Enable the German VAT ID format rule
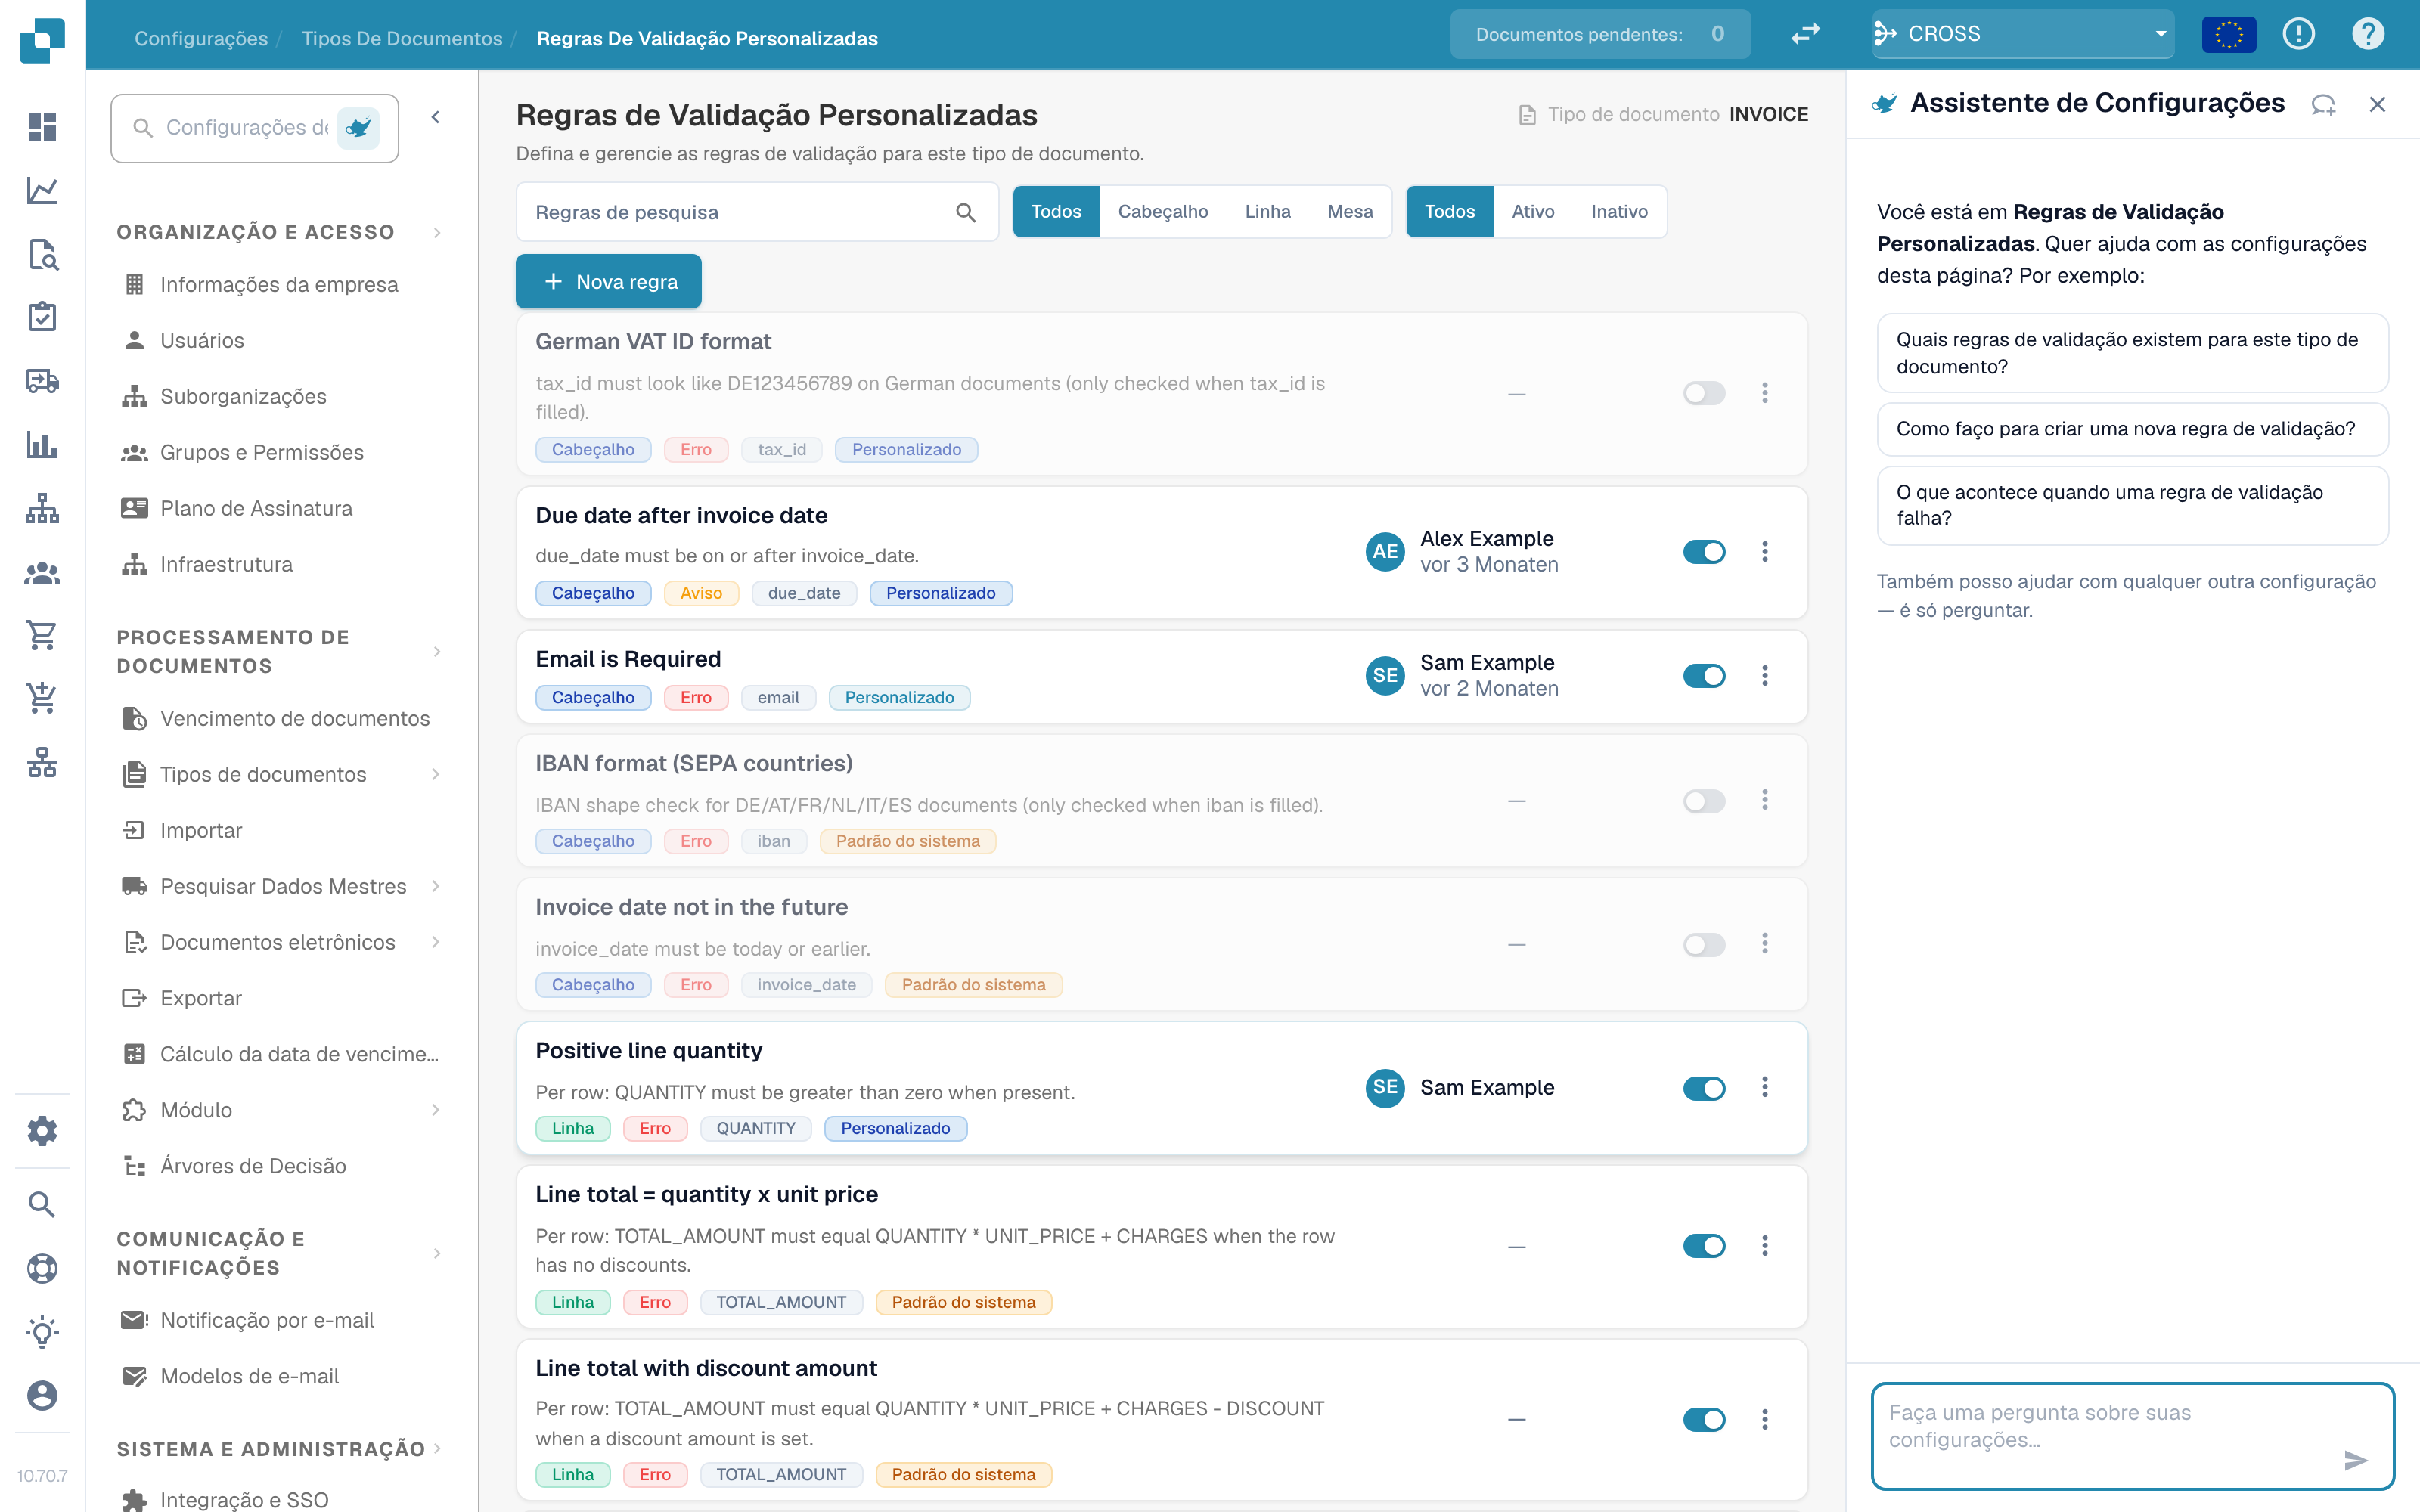The image size is (2420, 1512). click(x=1704, y=393)
